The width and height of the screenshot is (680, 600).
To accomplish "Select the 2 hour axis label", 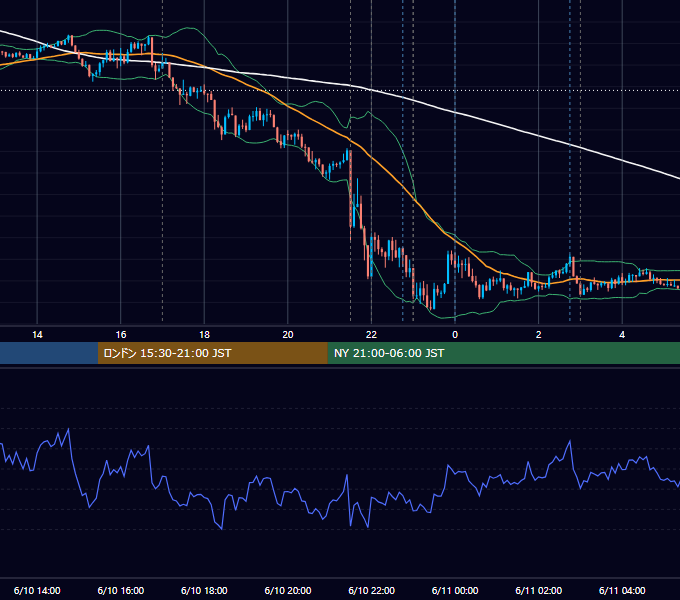I will pyautogui.click(x=539, y=335).
